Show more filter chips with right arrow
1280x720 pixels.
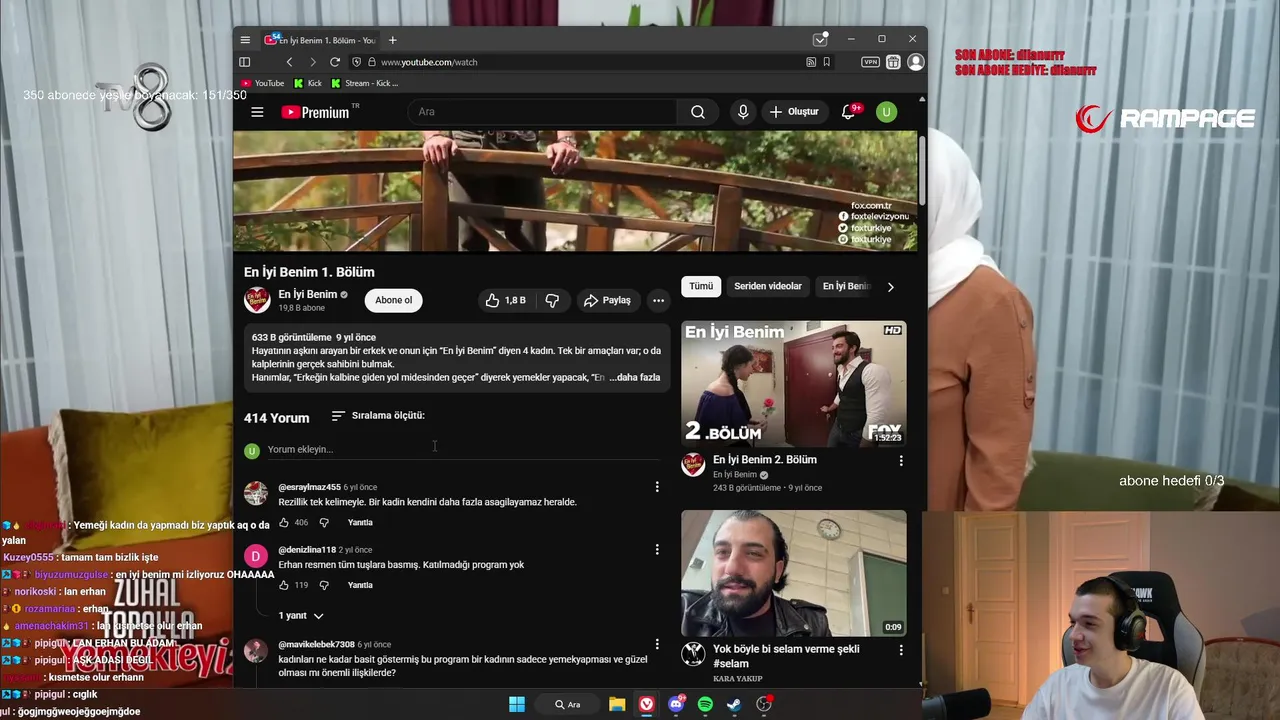point(890,287)
